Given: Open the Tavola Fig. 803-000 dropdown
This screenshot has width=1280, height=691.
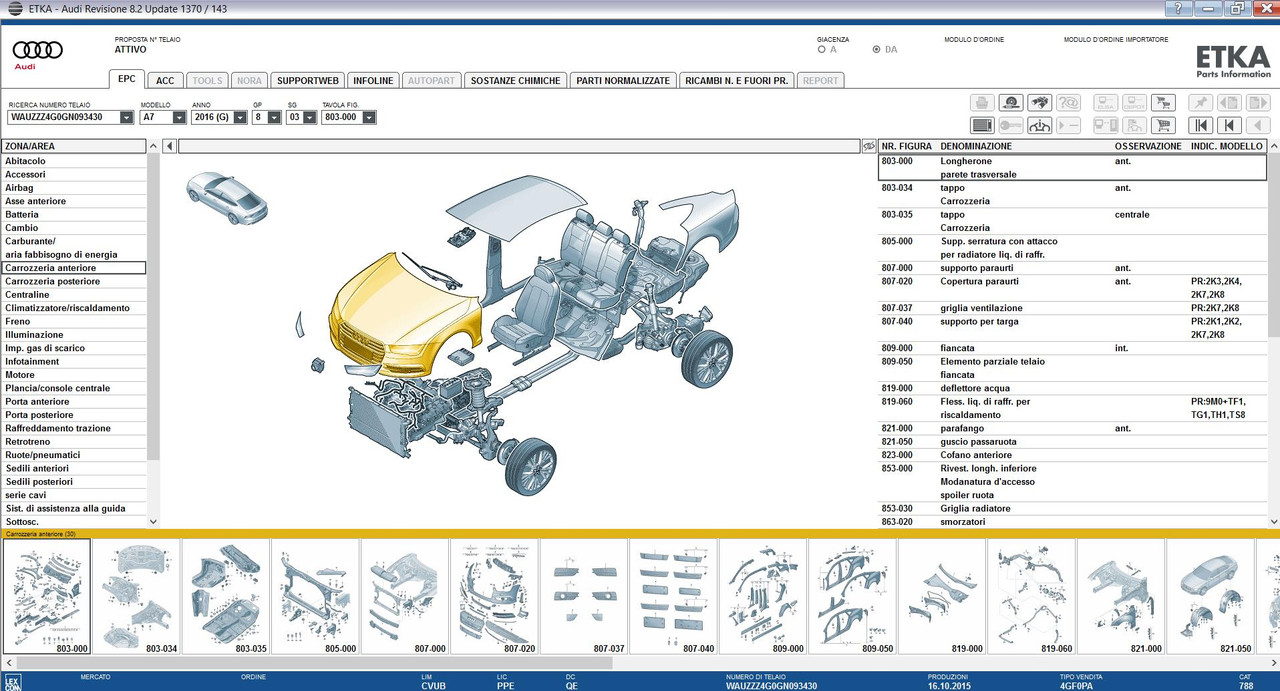Looking at the screenshot, I should [369, 117].
